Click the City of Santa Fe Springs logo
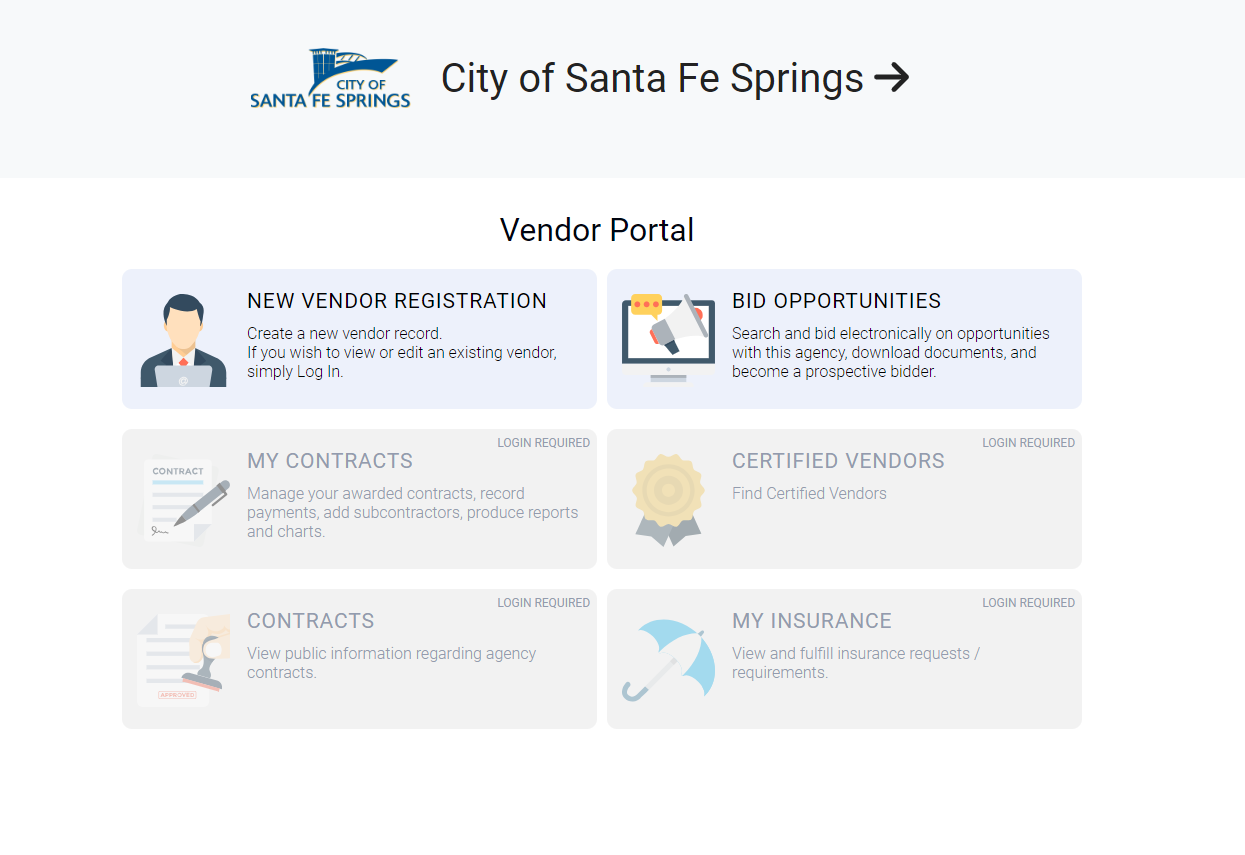The width and height of the screenshot is (1245, 855). (330, 78)
